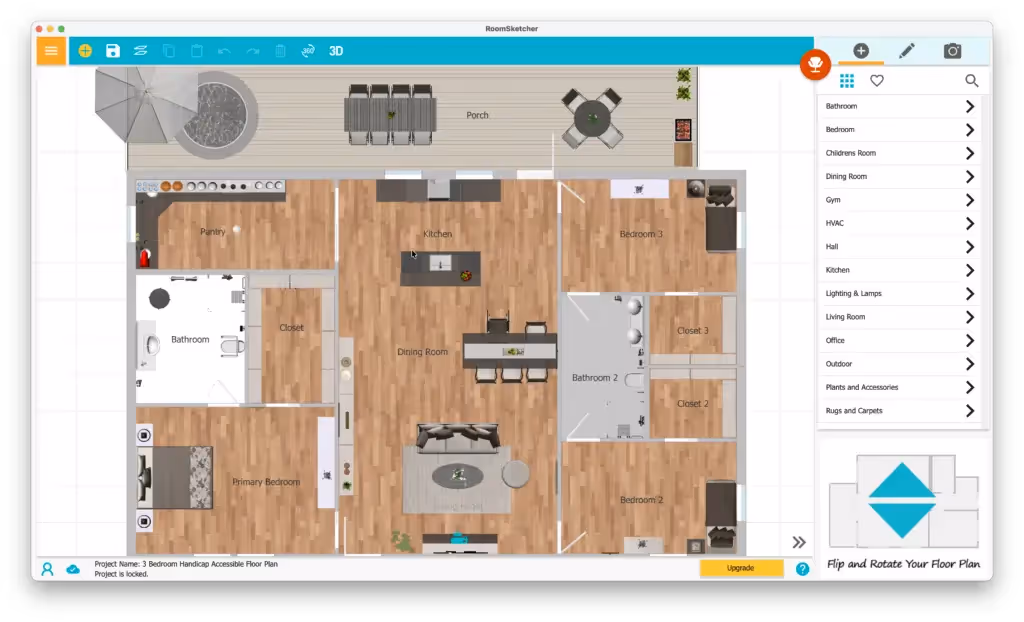This screenshot has width=1024, height=622.
Task: Collapse side panel with double chevron
Action: [x=799, y=542]
